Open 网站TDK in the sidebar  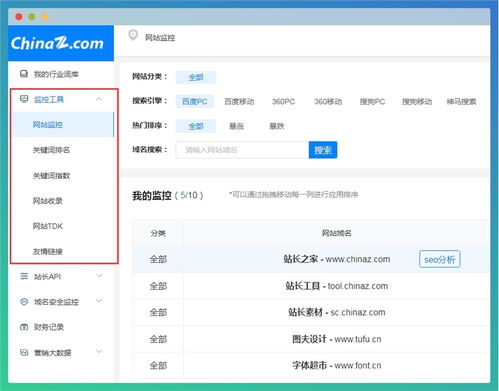click(47, 226)
